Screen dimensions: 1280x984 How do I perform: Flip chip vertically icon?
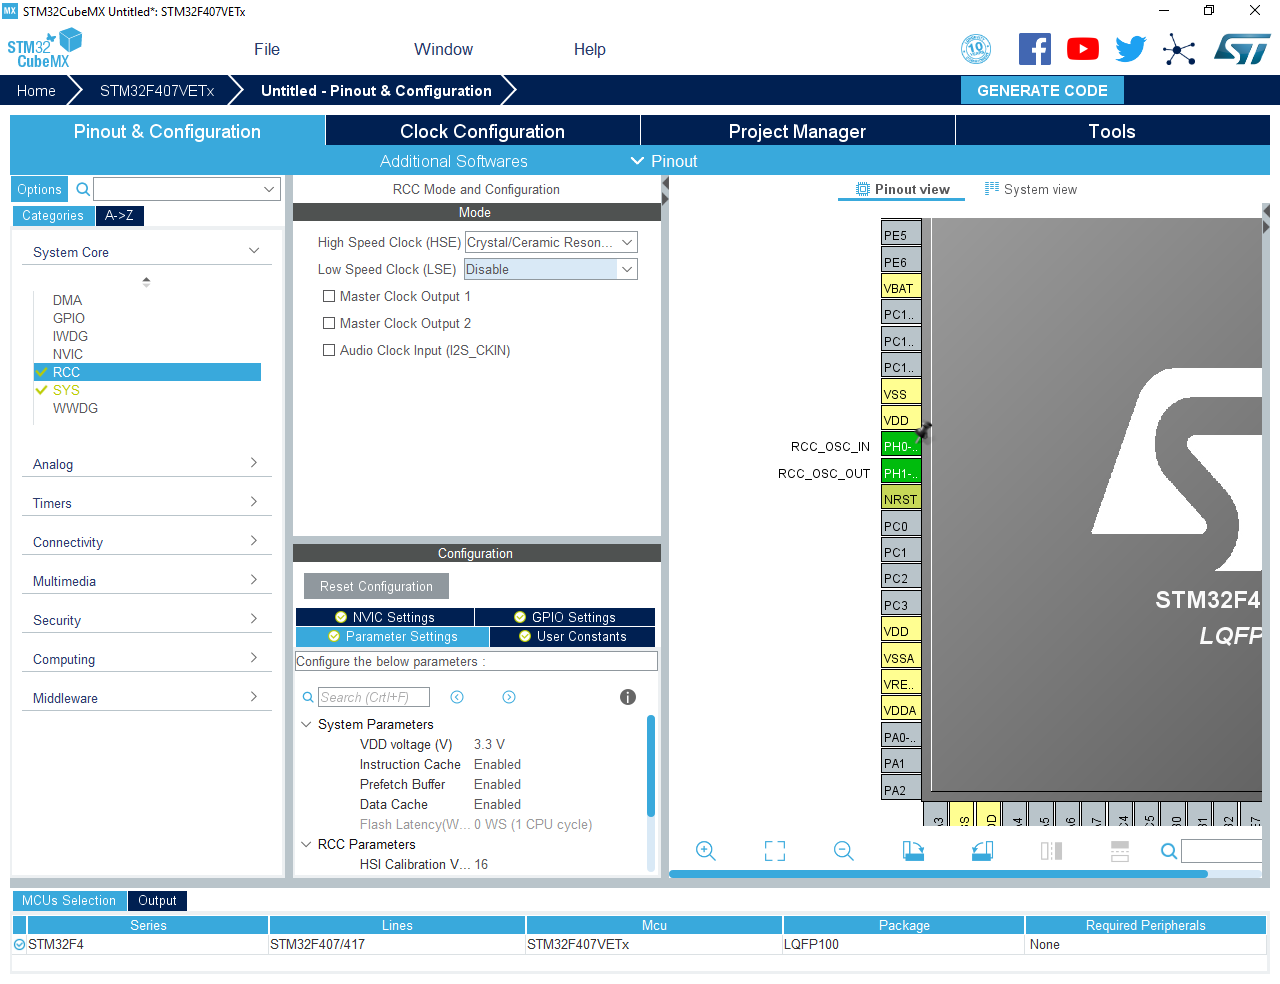tap(1120, 851)
